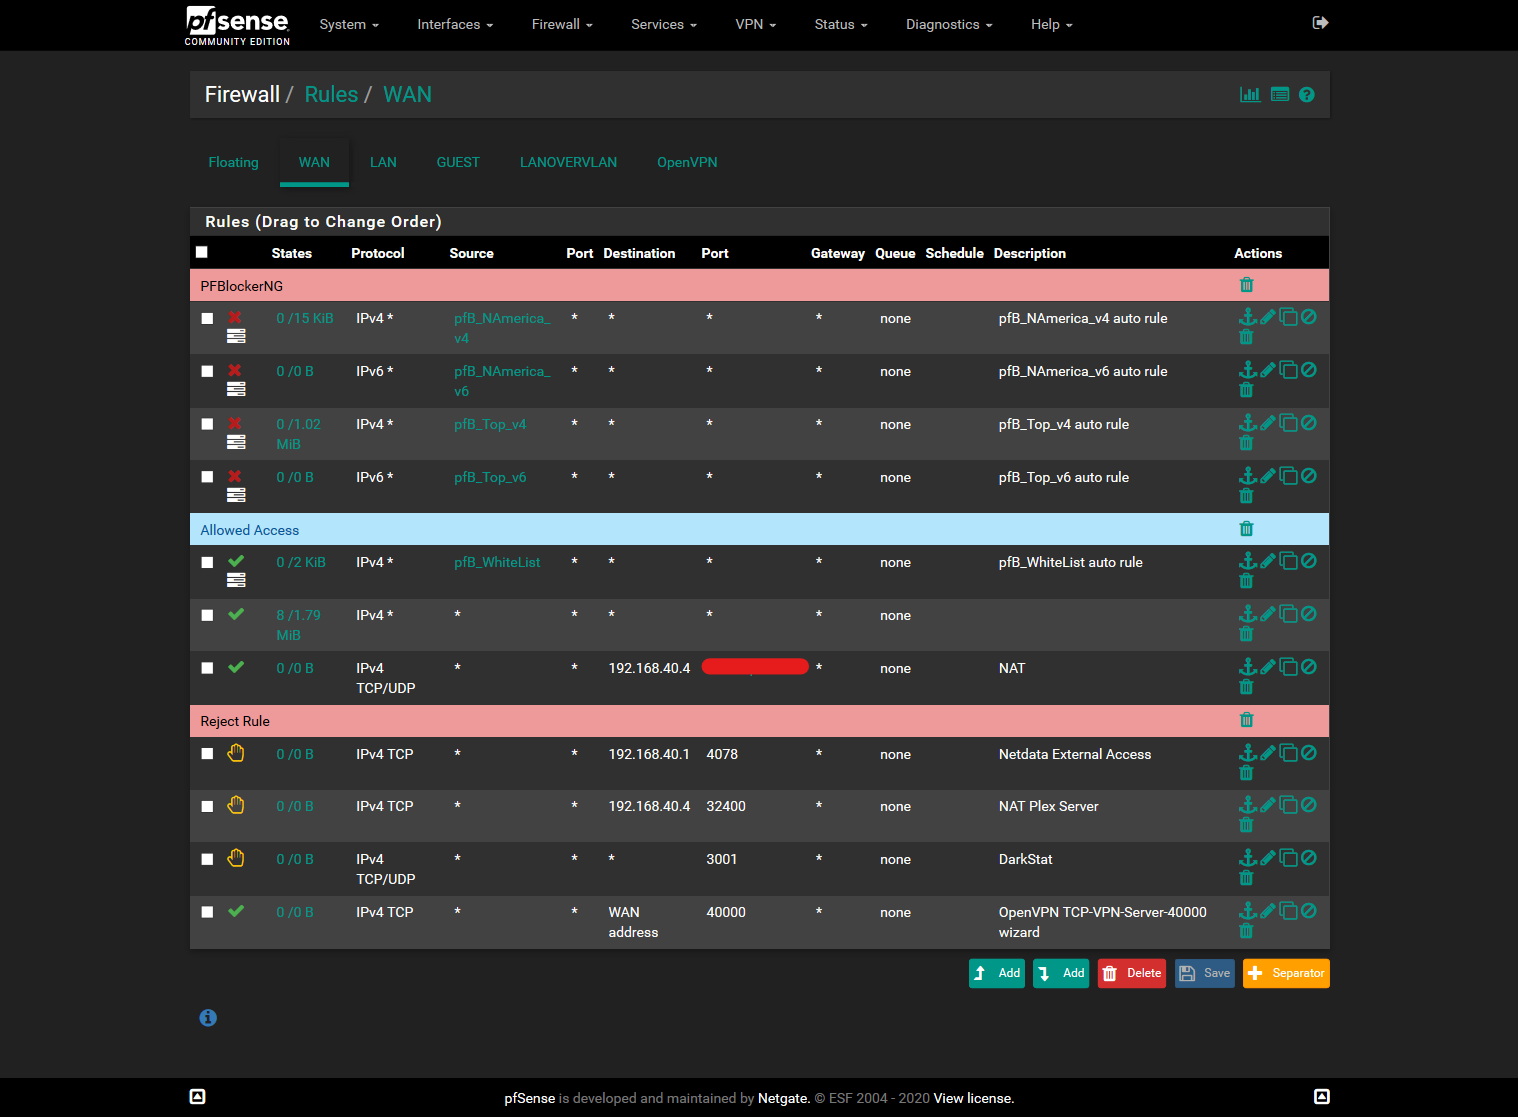This screenshot has width=1518, height=1117.
Task: Delete the pfB_WhiteList auto rule via trash icon
Action: [1246, 581]
